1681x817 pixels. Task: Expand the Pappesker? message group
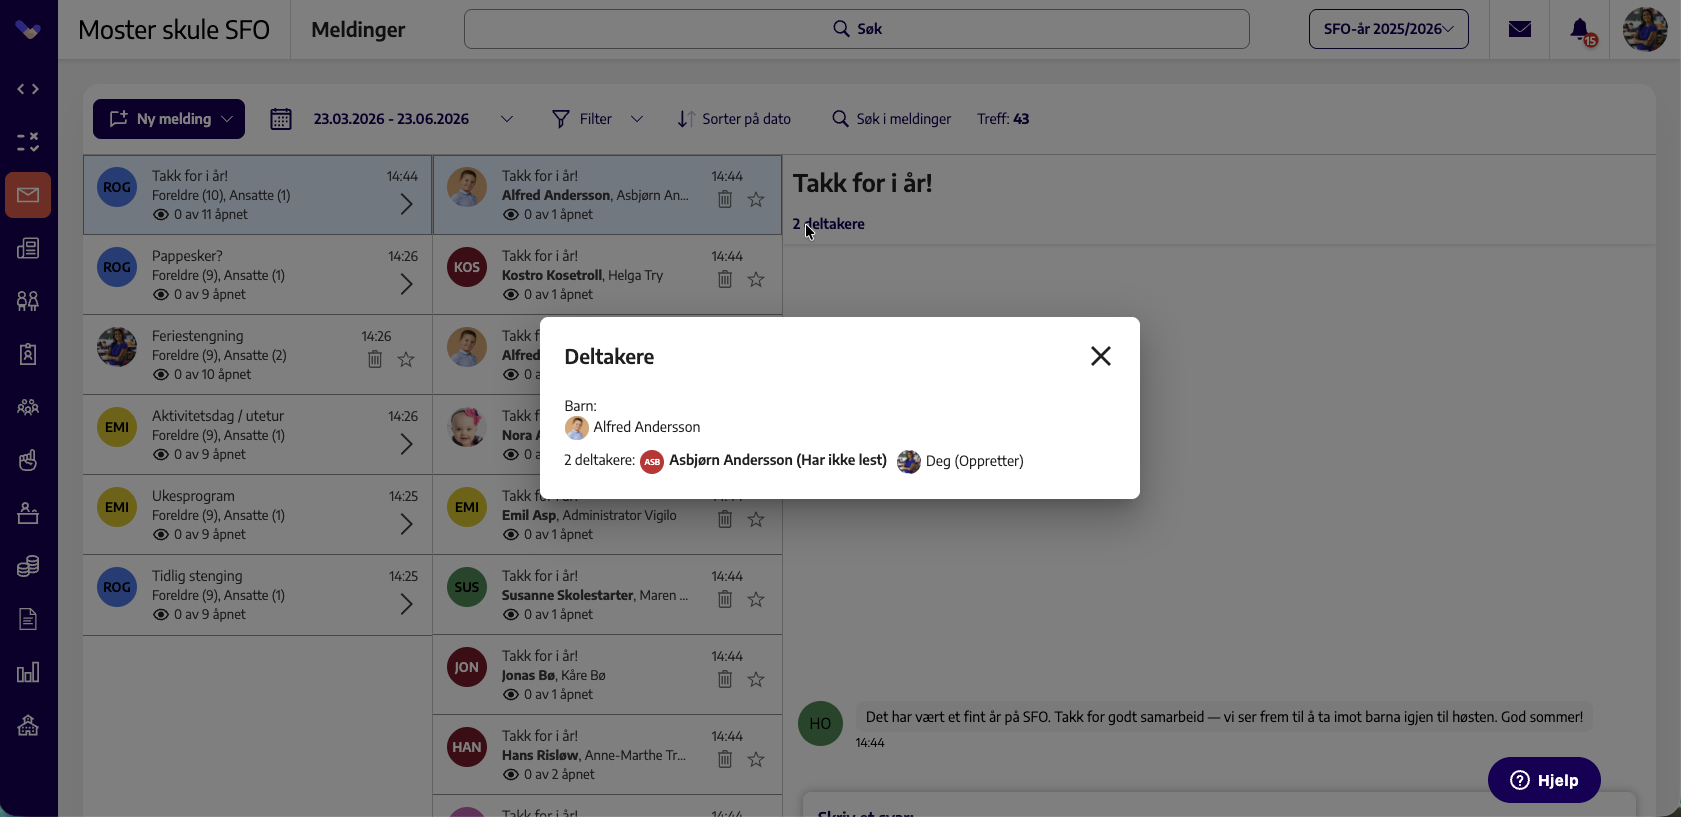pyautogui.click(x=406, y=284)
